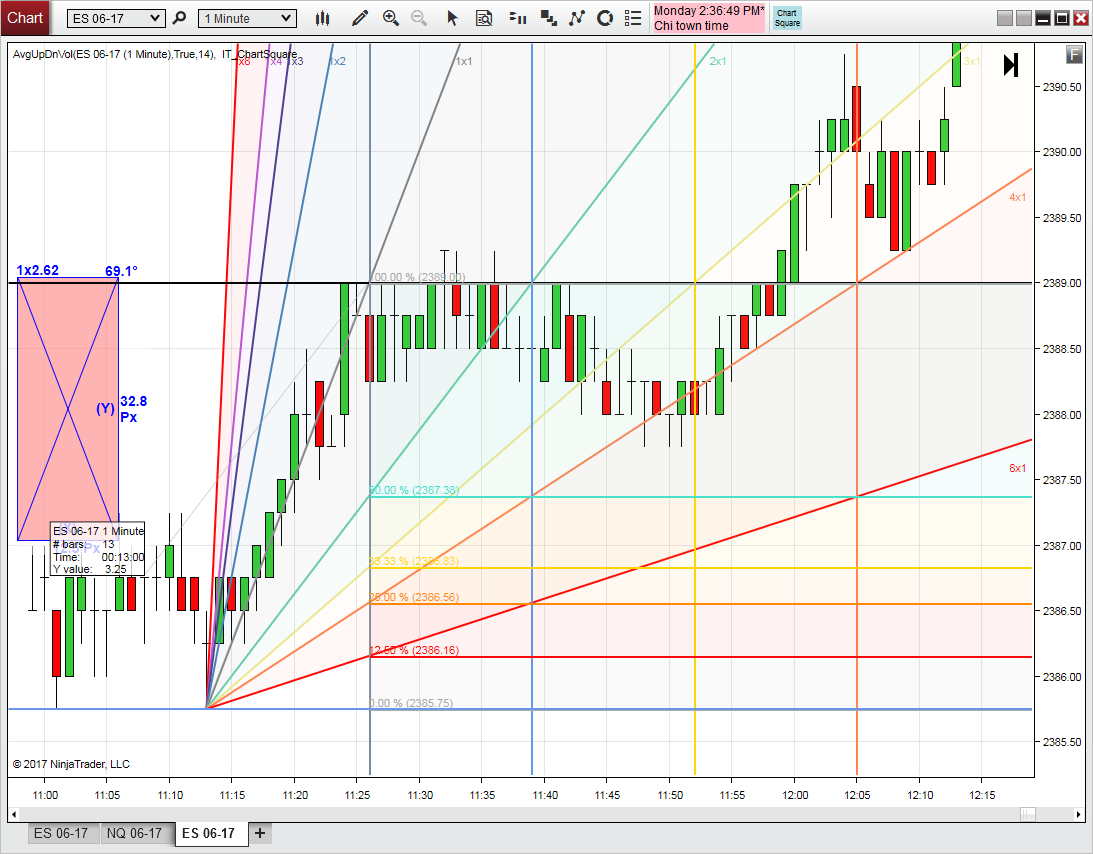1093x854 pixels.
Task: Click the 12.50 % (2386.16) level label
Action: [414, 650]
